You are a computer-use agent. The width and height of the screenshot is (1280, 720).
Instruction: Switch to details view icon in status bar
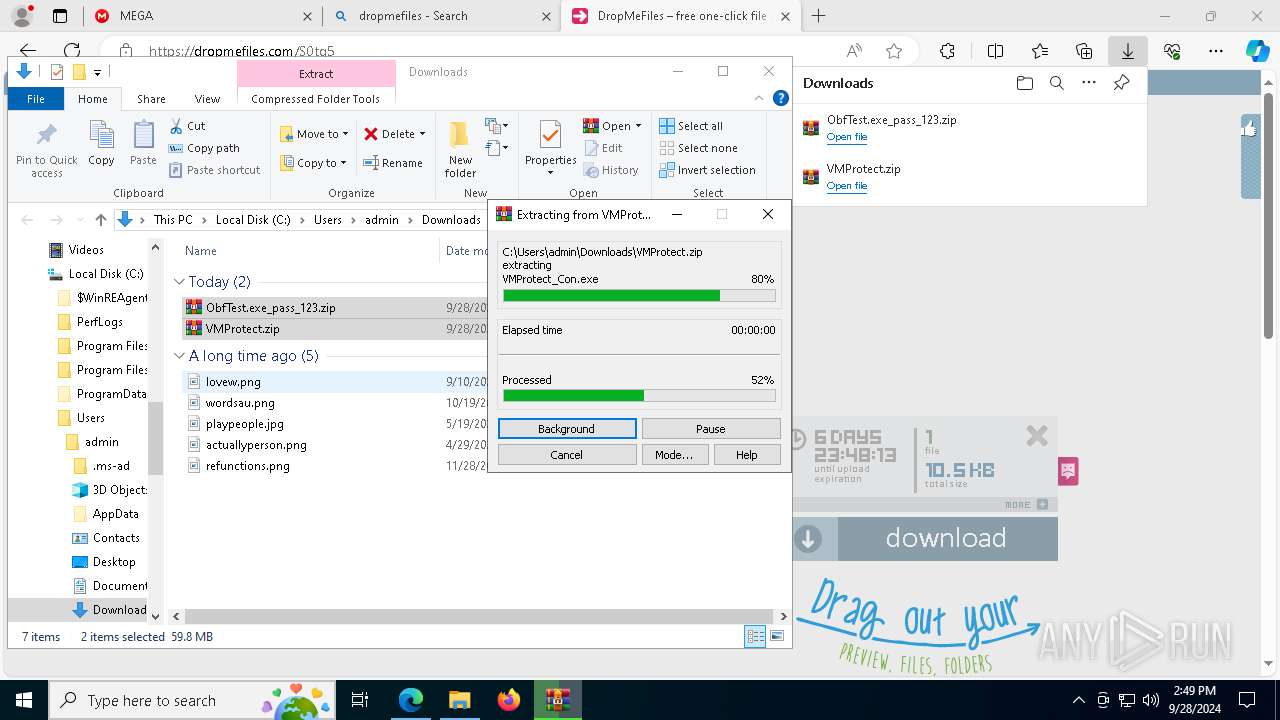(755, 637)
